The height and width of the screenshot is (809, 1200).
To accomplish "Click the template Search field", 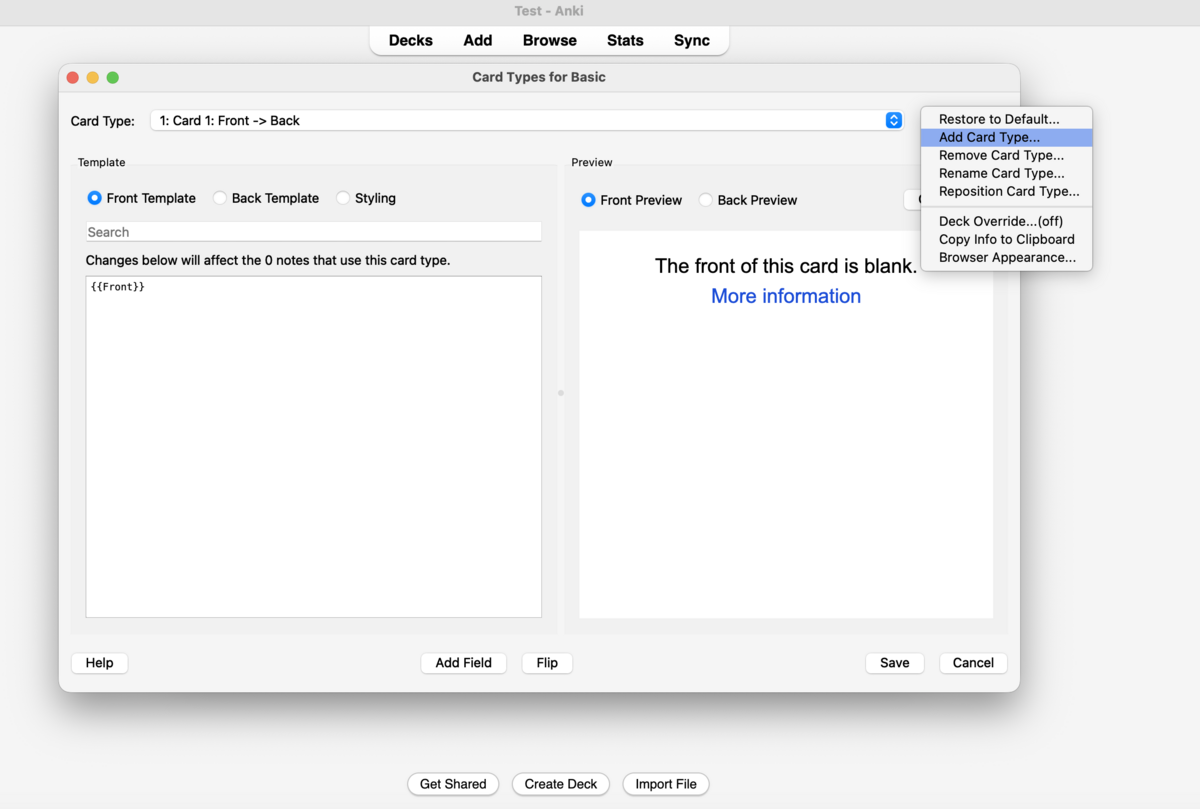I will tap(313, 232).
